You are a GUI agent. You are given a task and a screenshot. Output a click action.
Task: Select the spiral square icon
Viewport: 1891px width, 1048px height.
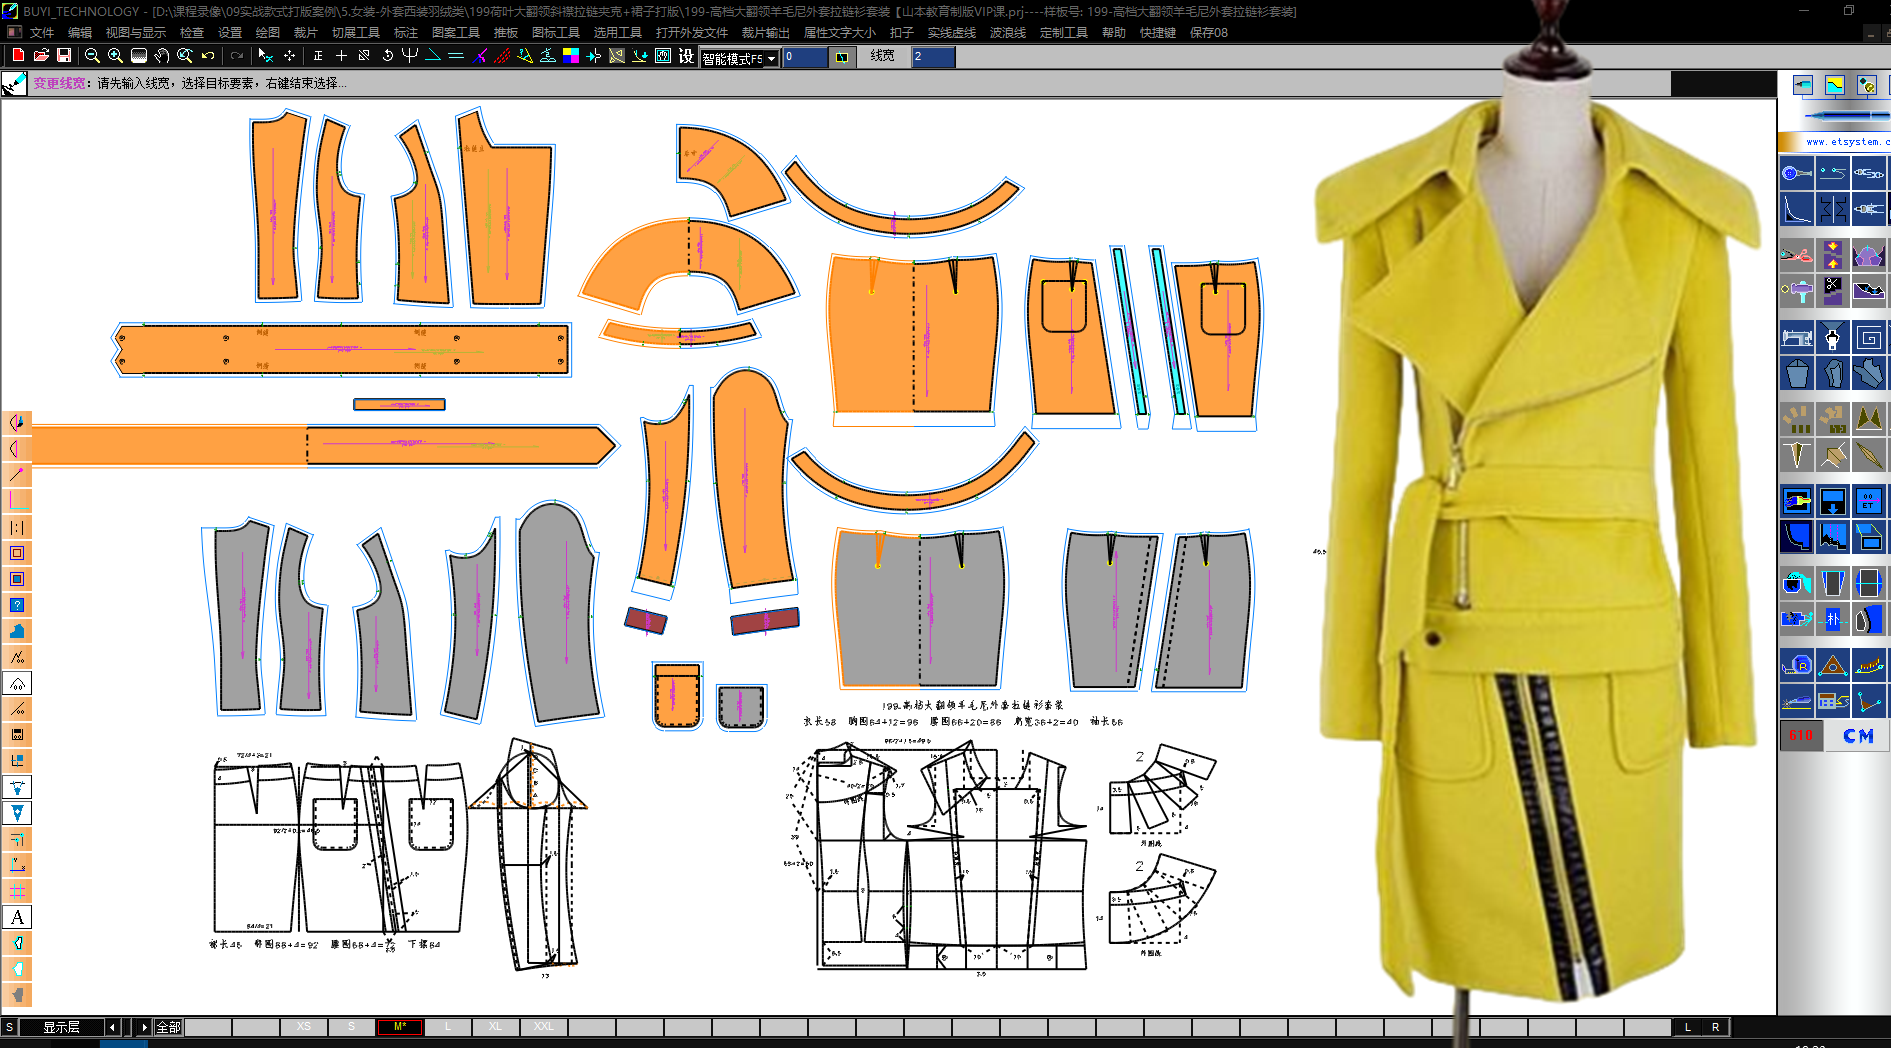click(x=1868, y=338)
